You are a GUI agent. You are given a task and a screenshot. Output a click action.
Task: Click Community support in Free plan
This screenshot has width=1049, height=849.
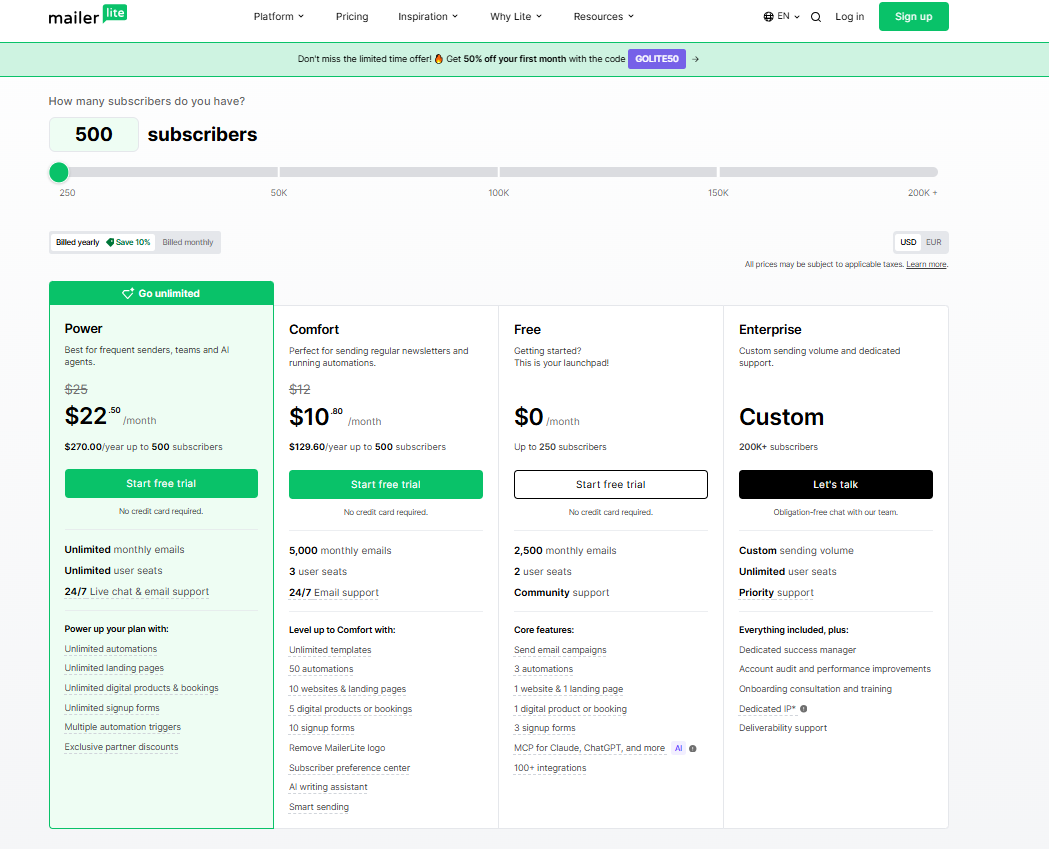(x=561, y=593)
